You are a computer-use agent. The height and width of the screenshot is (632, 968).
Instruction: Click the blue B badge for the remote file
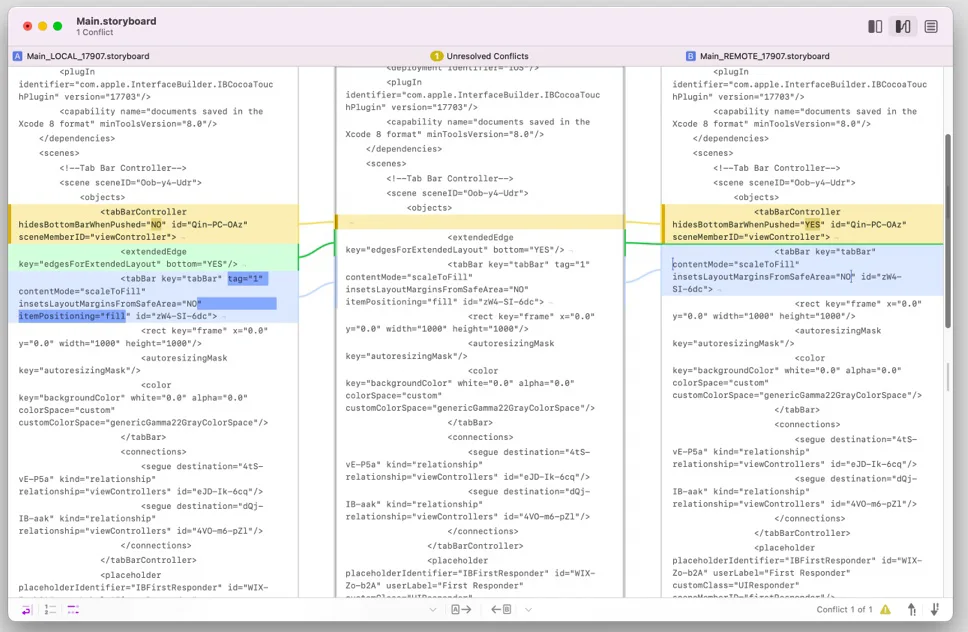[x=690, y=56]
